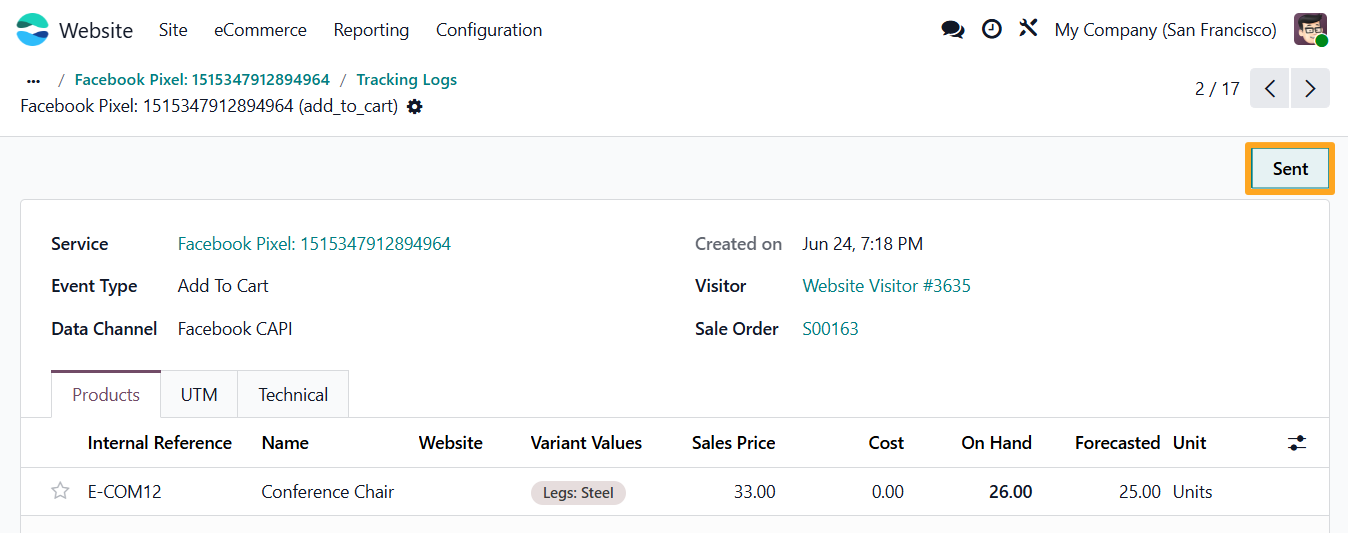Open sale order S00163 link
1348x533 pixels.
point(830,329)
